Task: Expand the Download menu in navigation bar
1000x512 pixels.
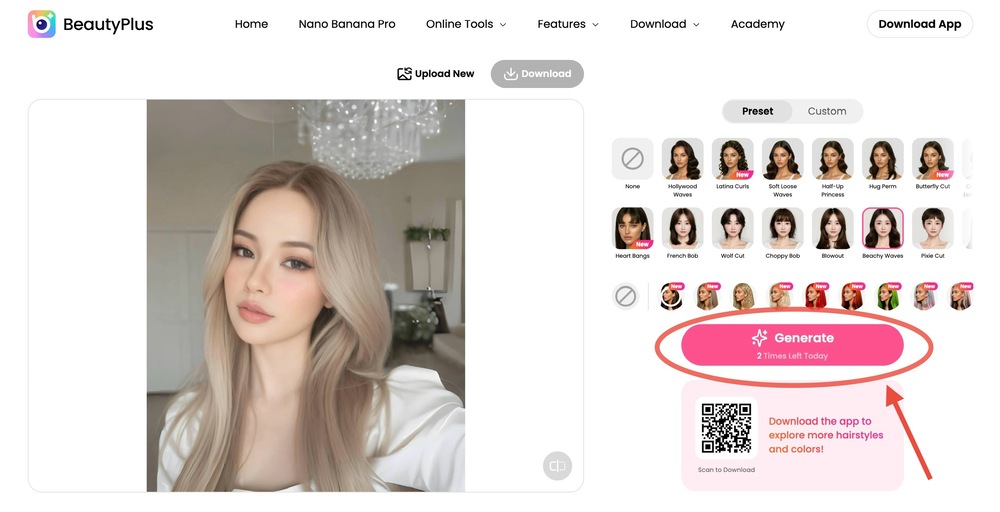Action: click(x=665, y=24)
